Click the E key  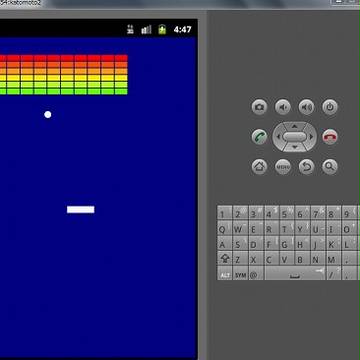coord(256,228)
